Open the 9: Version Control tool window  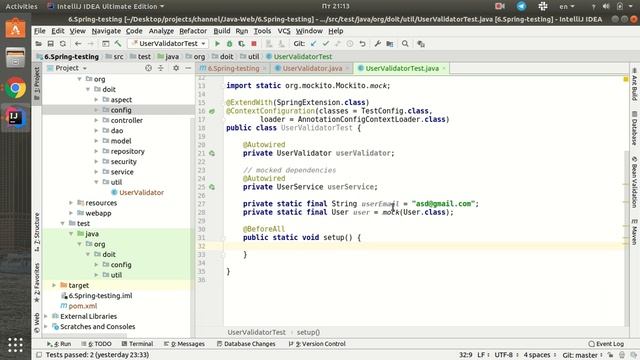click(317, 344)
